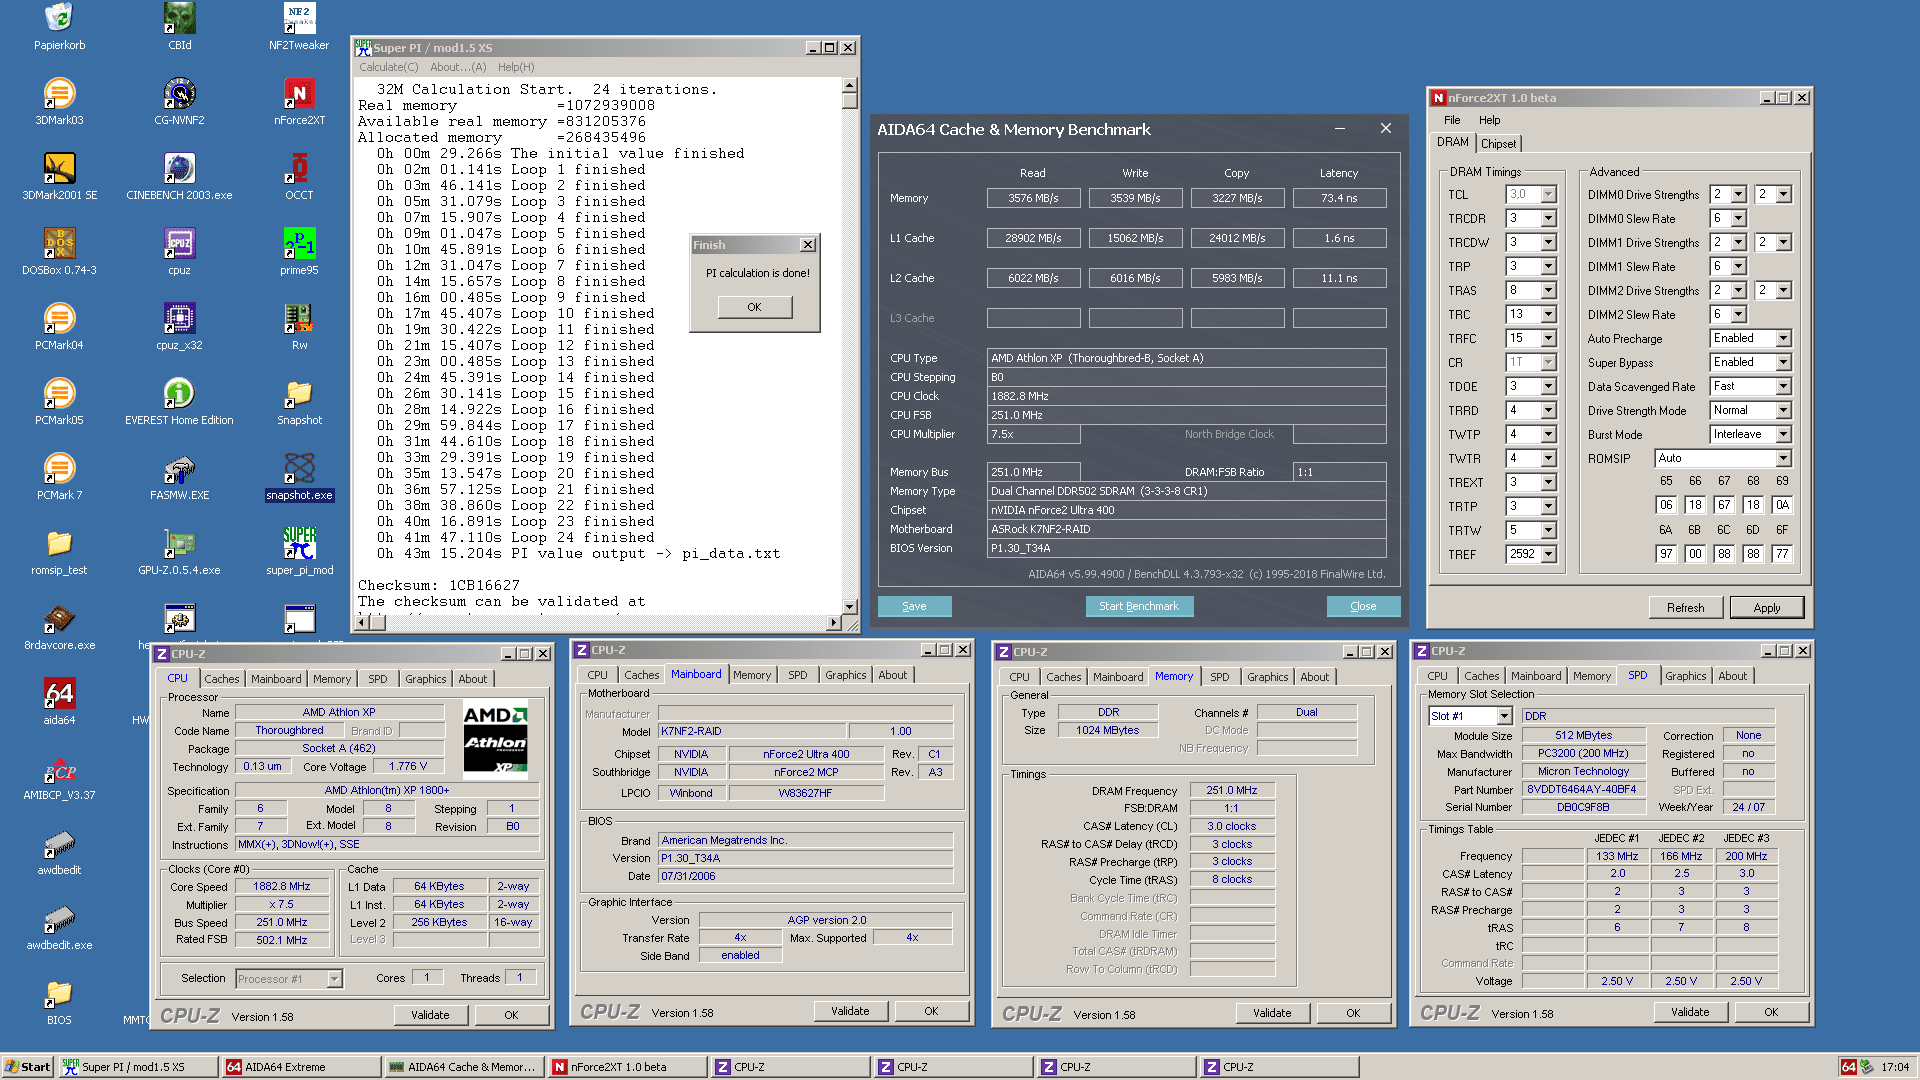Open TCL dropdown in nForce2XT
1920x1080 pixels.
click(1548, 195)
